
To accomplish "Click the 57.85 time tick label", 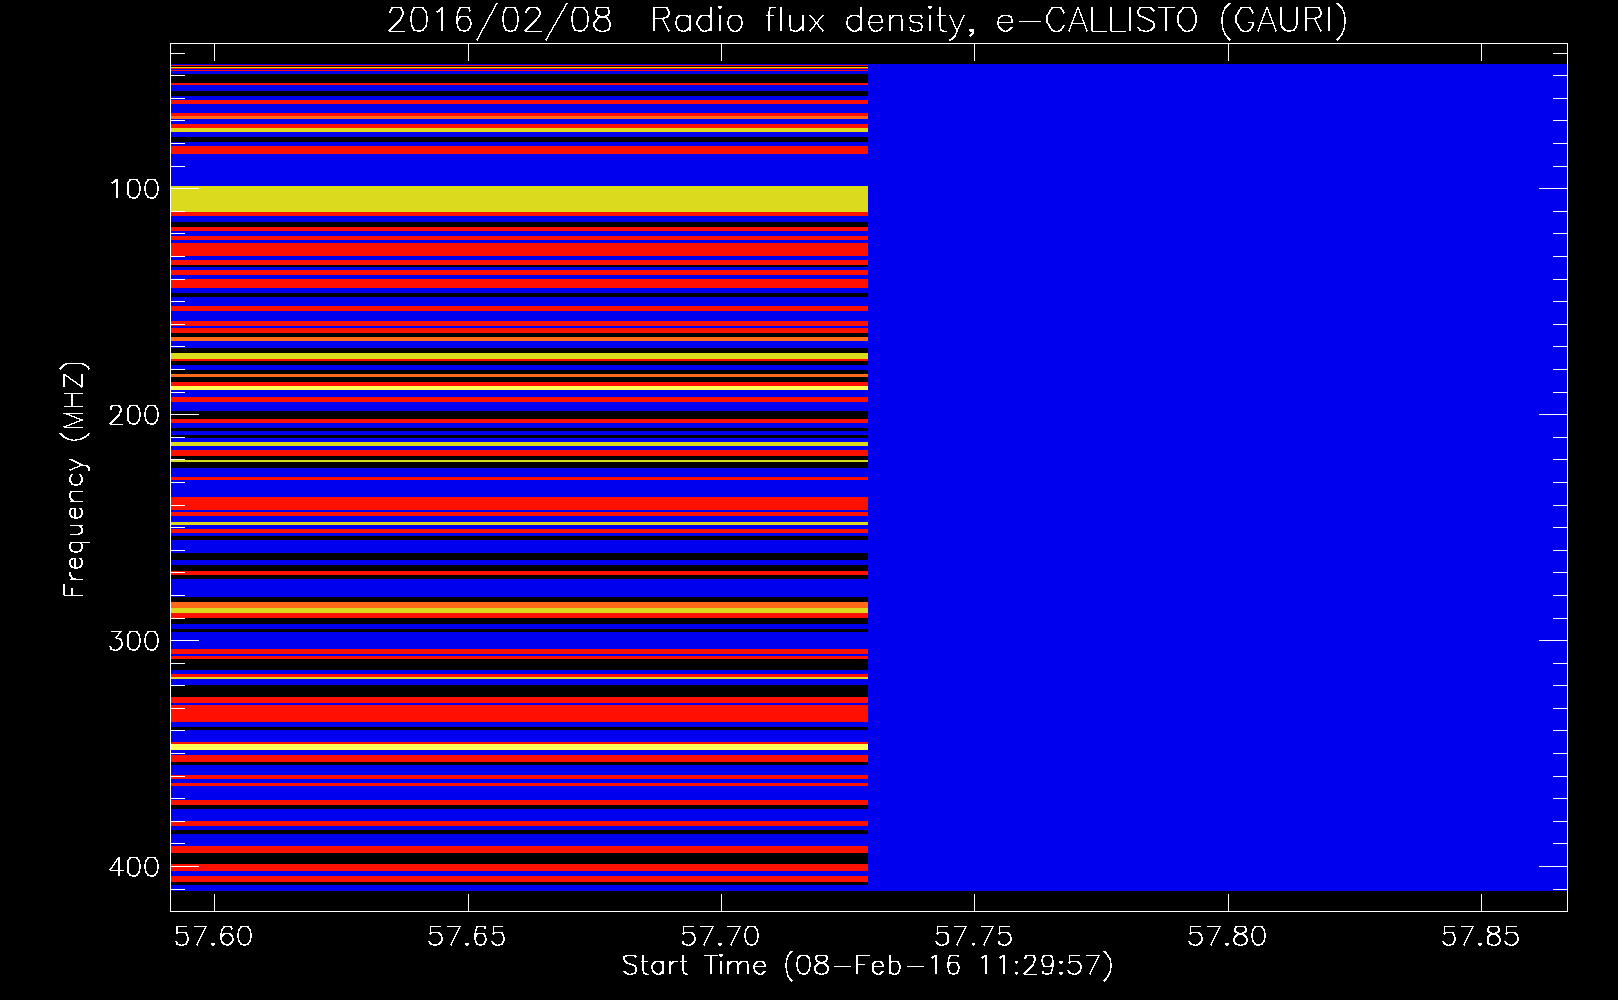I will (x=1480, y=937).
